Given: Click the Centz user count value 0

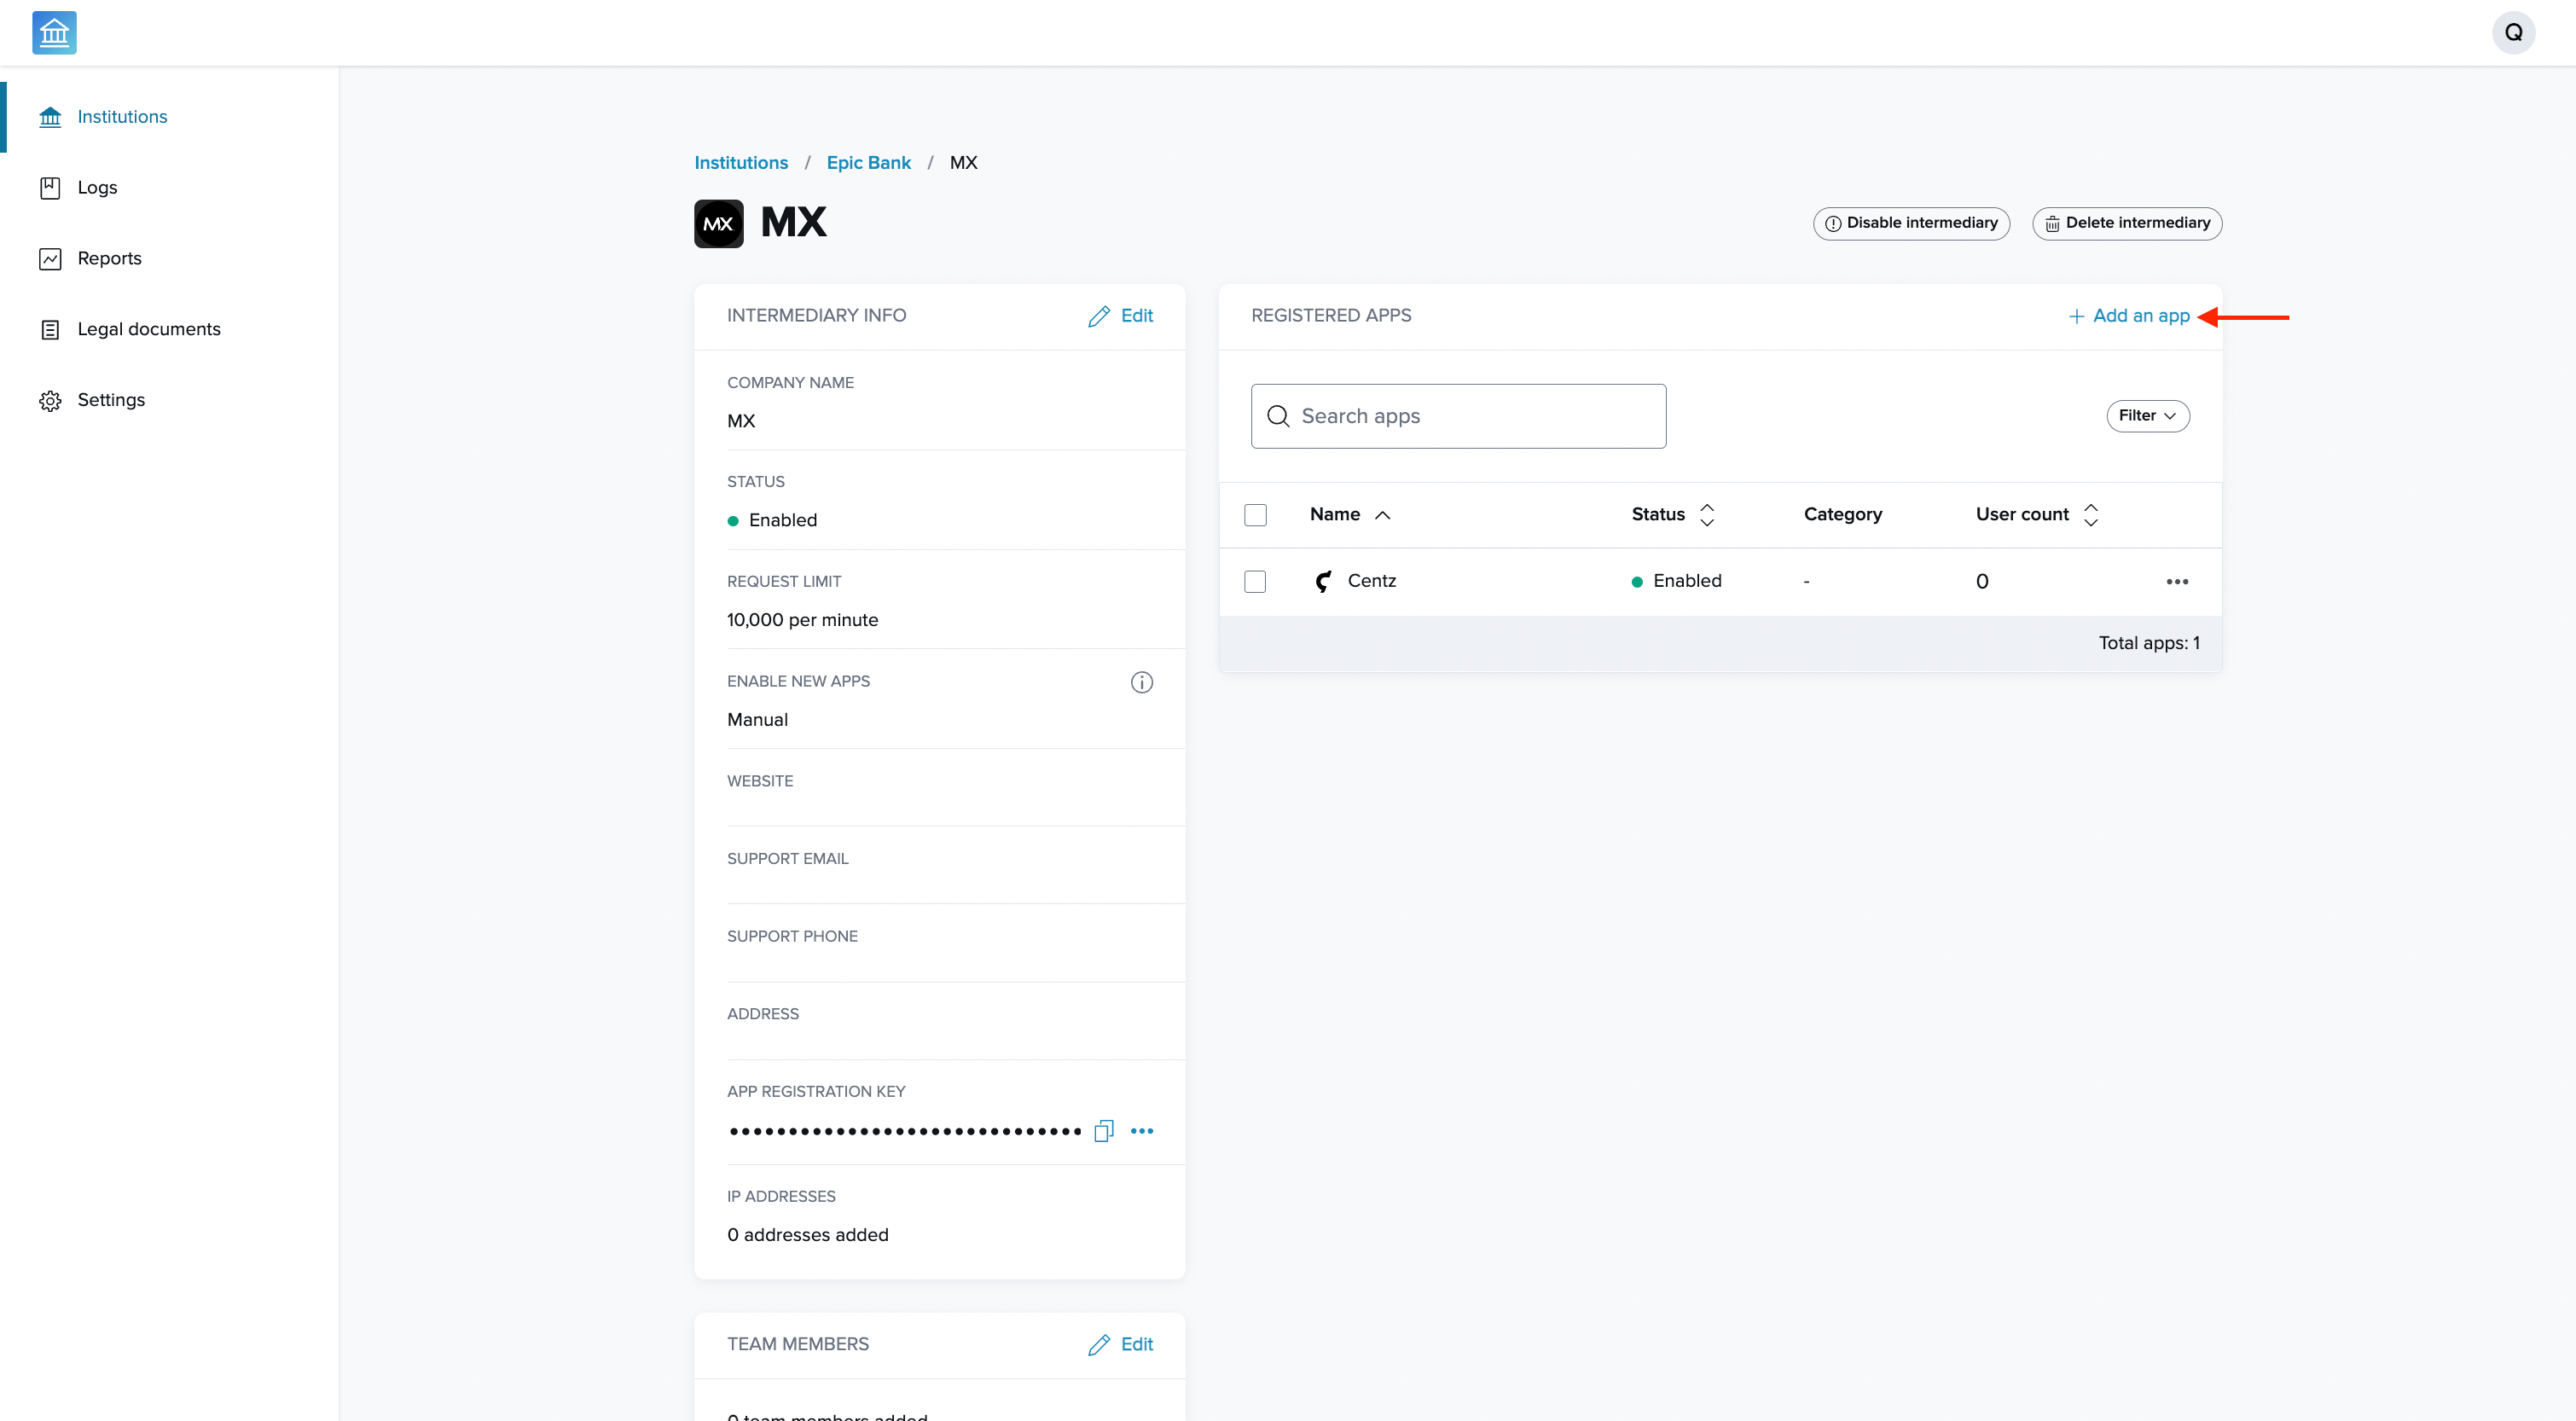Looking at the screenshot, I should point(1982,582).
